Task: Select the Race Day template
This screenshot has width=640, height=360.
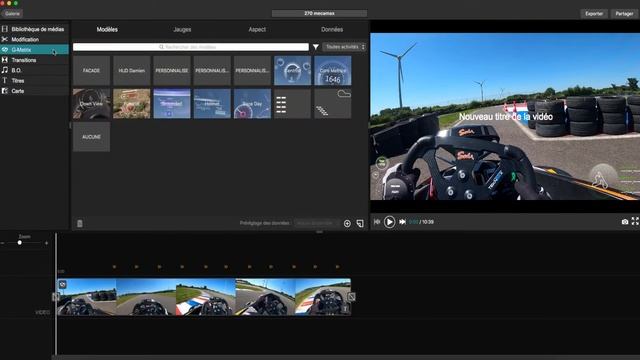Action: [x=252, y=104]
